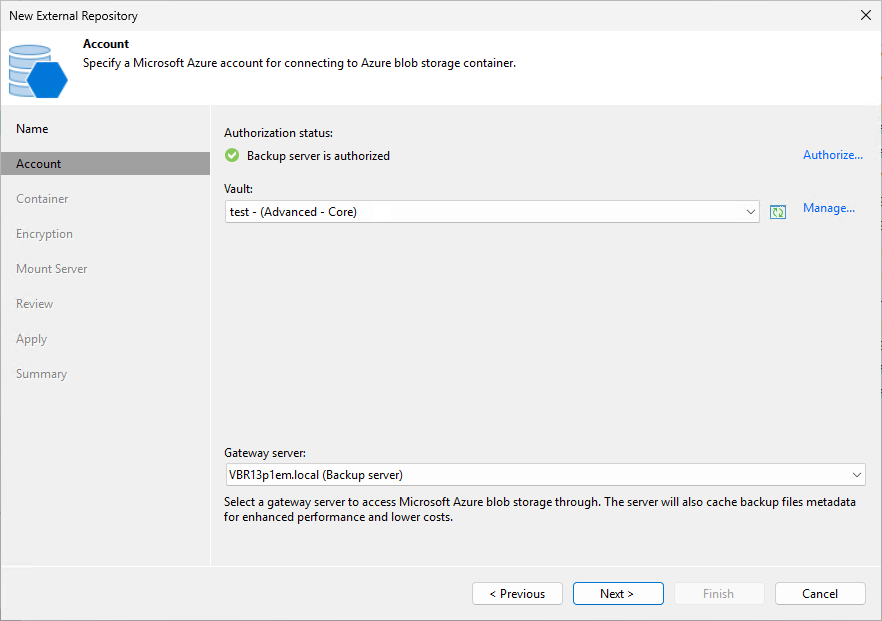Select the Account wizard step
The image size is (882, 621).
[105, 164]
